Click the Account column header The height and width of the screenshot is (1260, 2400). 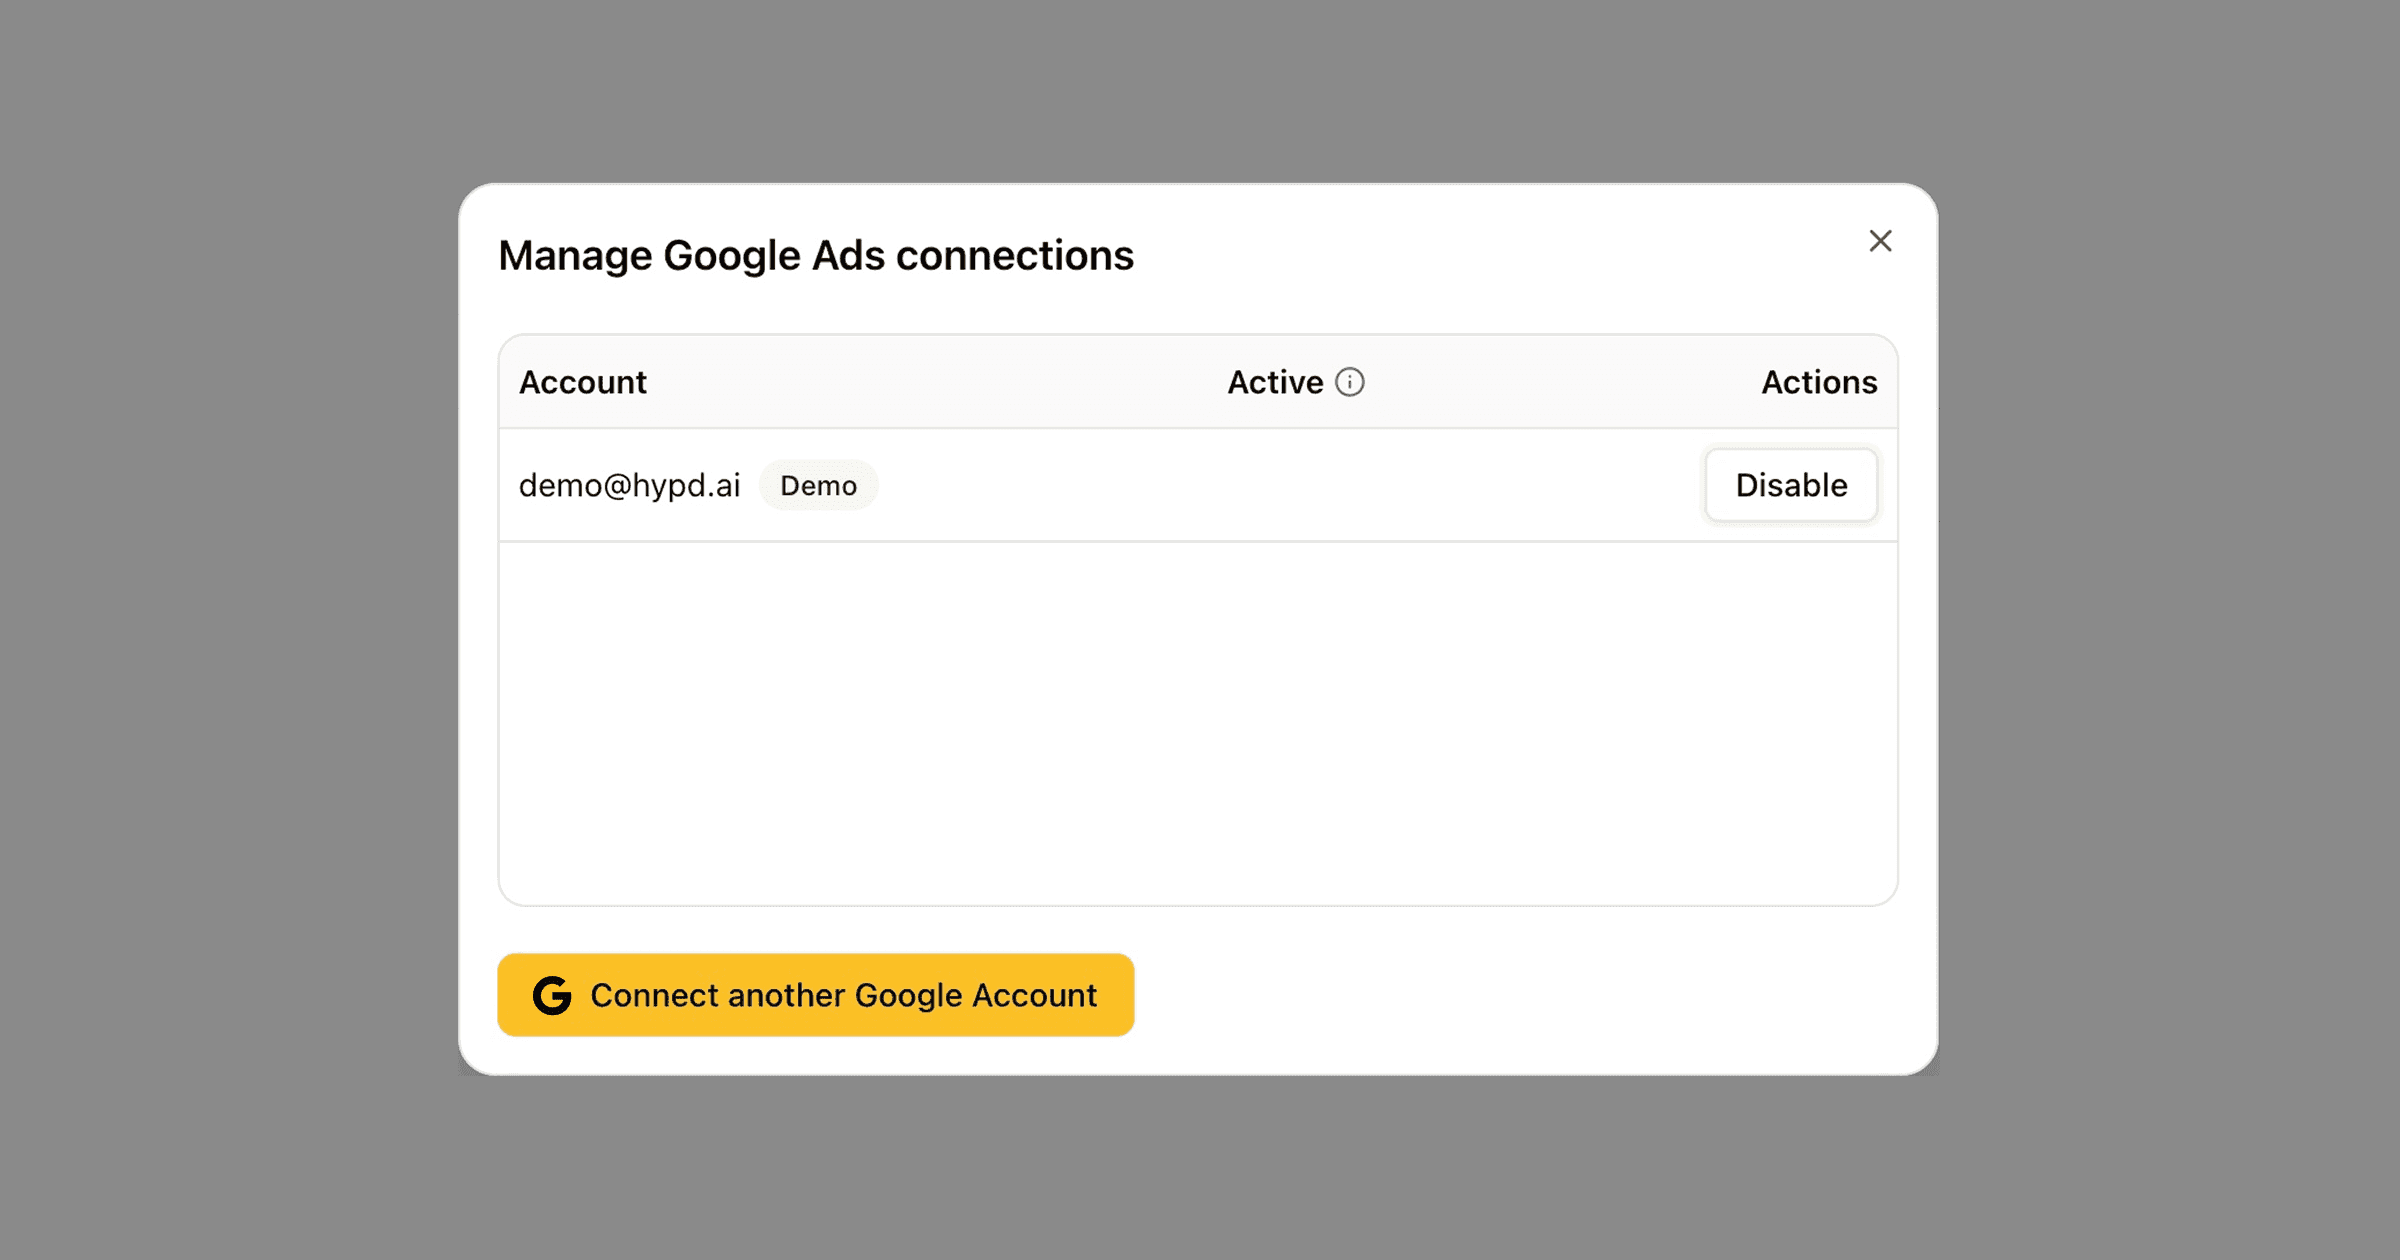coord(582,382)
